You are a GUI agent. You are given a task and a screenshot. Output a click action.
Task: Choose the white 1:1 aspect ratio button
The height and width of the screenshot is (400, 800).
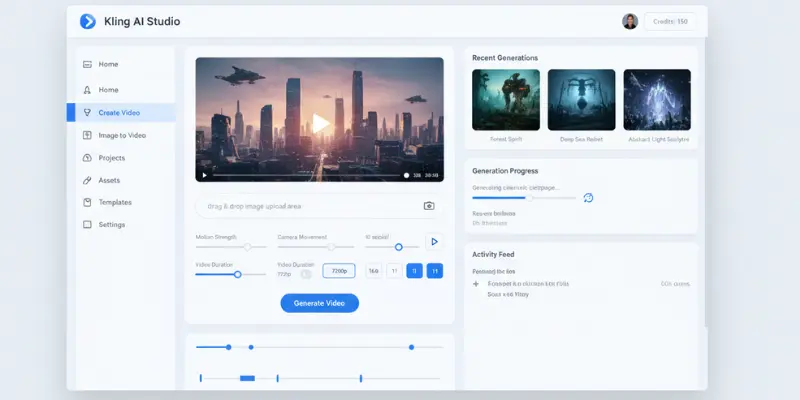coord(394,271)
